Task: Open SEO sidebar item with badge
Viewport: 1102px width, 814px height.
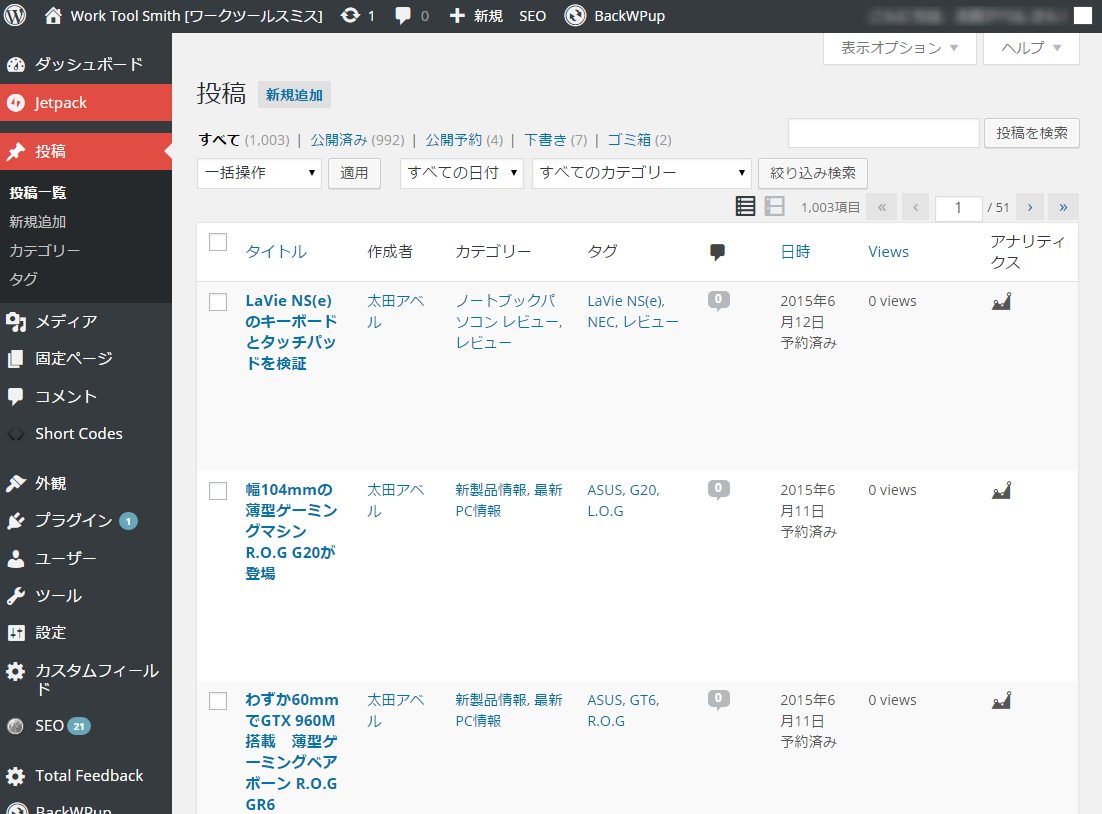Action: pyautogui.click(x=86, y=726)
